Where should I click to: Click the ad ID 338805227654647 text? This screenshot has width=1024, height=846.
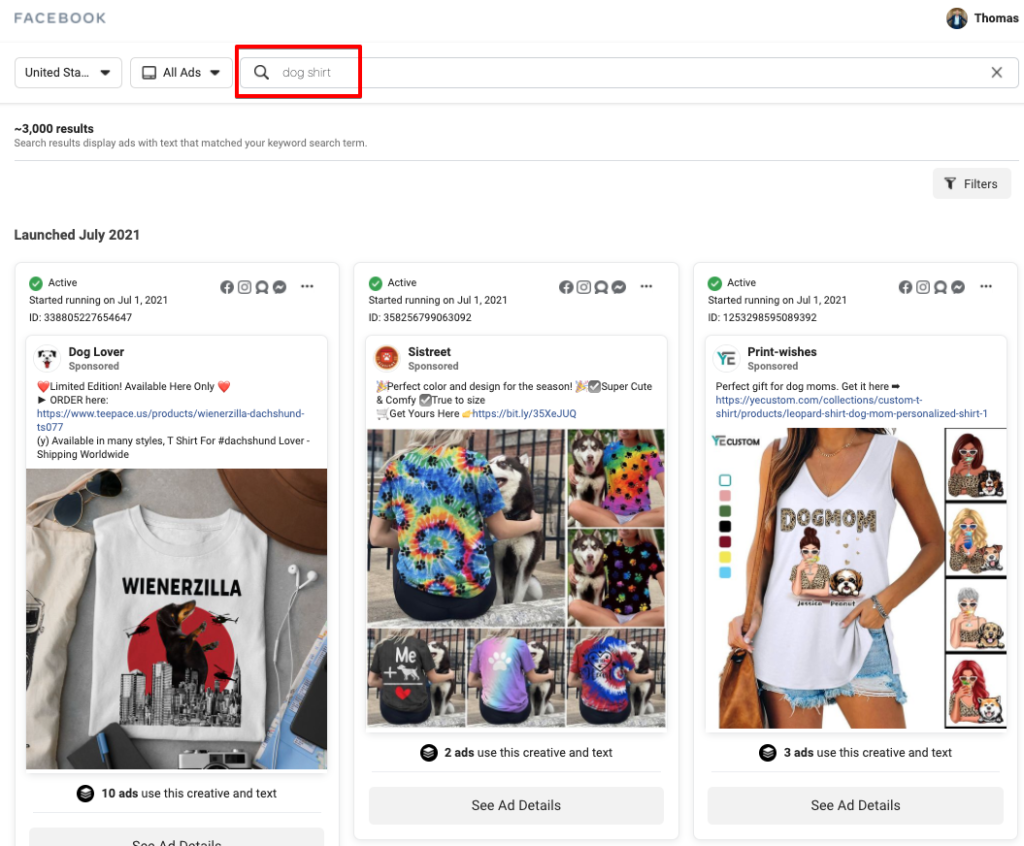[80, 317]
